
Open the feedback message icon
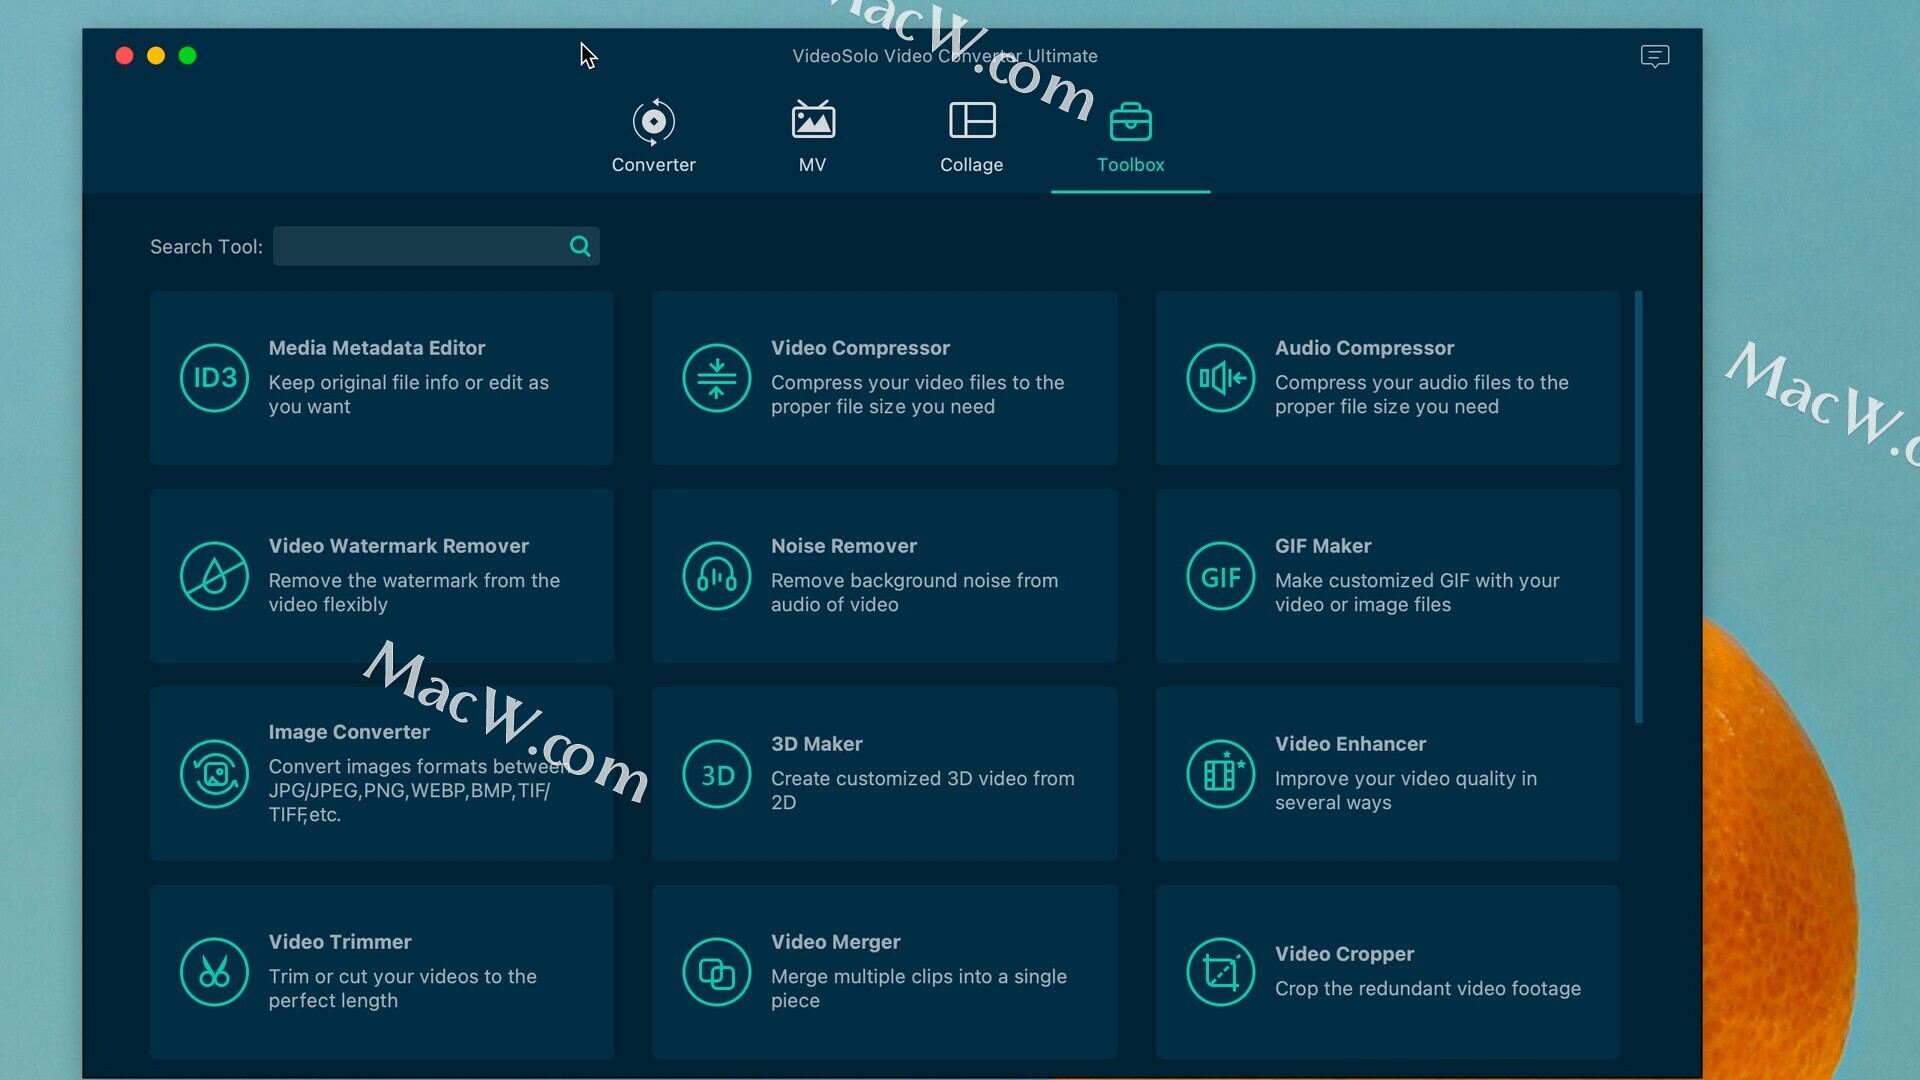click(1655, 56)
